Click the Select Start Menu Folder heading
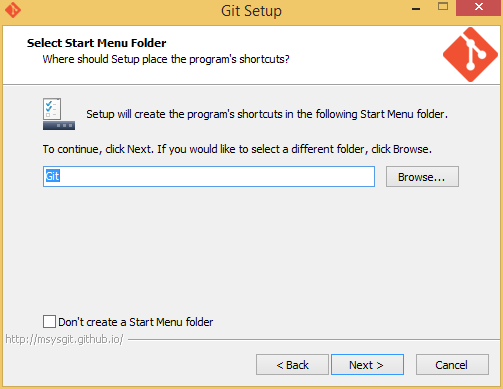The height and width of the screenshot is (389, 503). (x=97, y=43)
